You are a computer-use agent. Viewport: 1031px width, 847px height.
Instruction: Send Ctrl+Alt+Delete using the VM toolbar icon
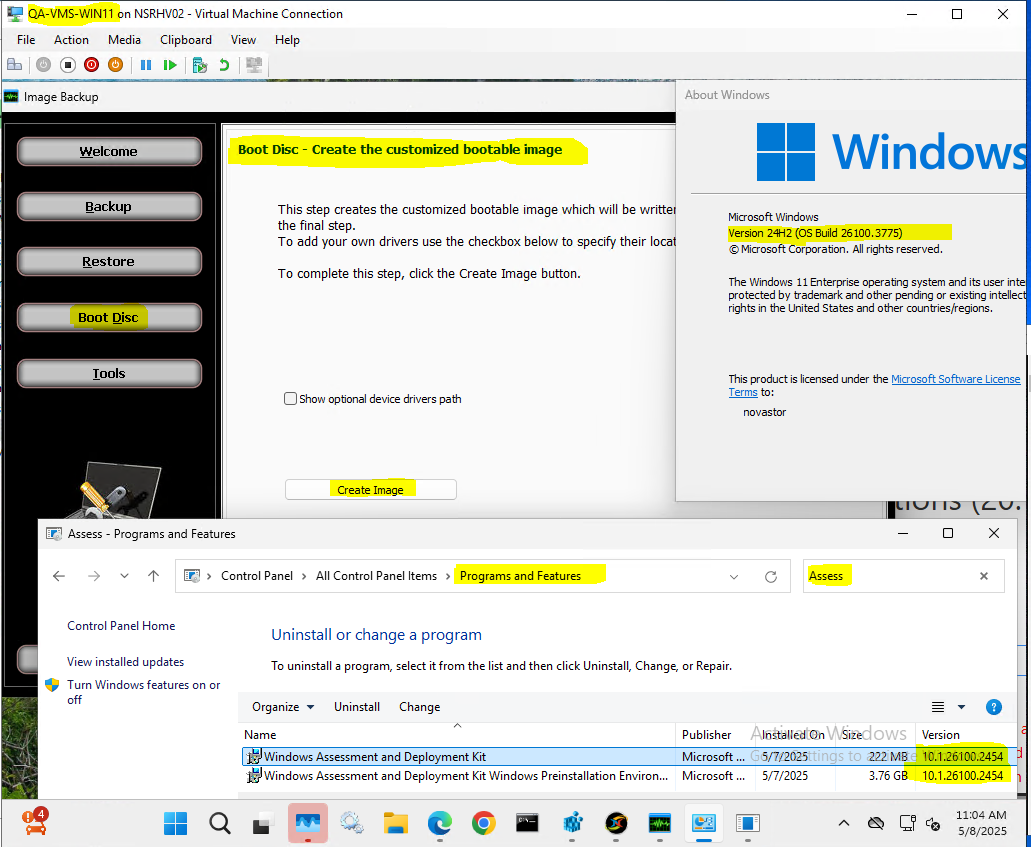point(14,64)
